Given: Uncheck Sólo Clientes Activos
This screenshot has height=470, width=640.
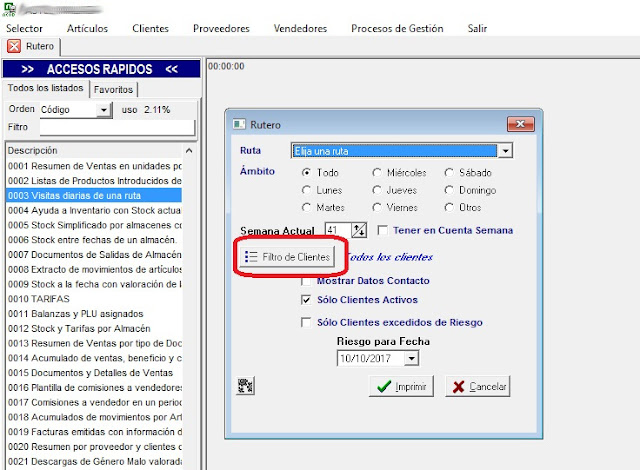Looking at the screenshot, I should (x=307, y=299).
